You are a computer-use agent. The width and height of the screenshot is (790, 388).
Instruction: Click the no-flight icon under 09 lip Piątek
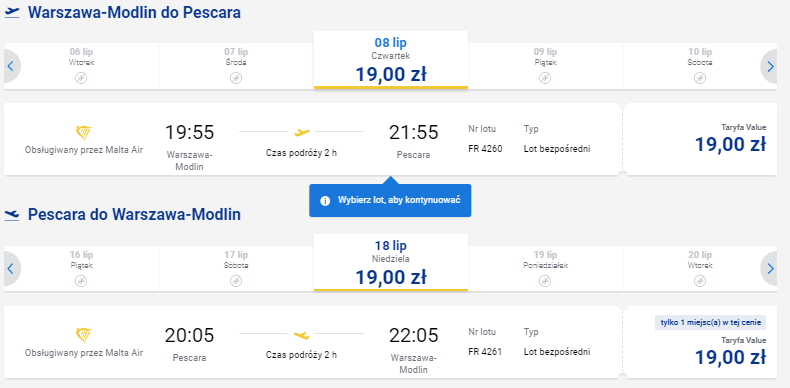[x=545, y=78]
